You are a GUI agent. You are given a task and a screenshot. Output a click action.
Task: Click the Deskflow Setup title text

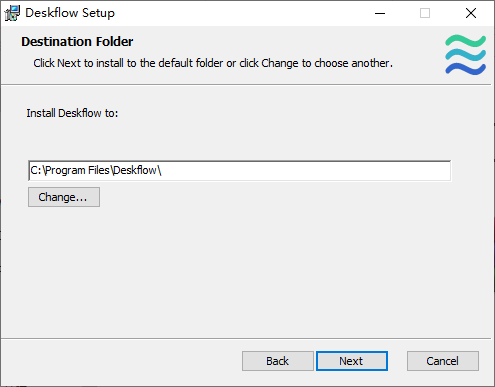(x=70, y=13)
